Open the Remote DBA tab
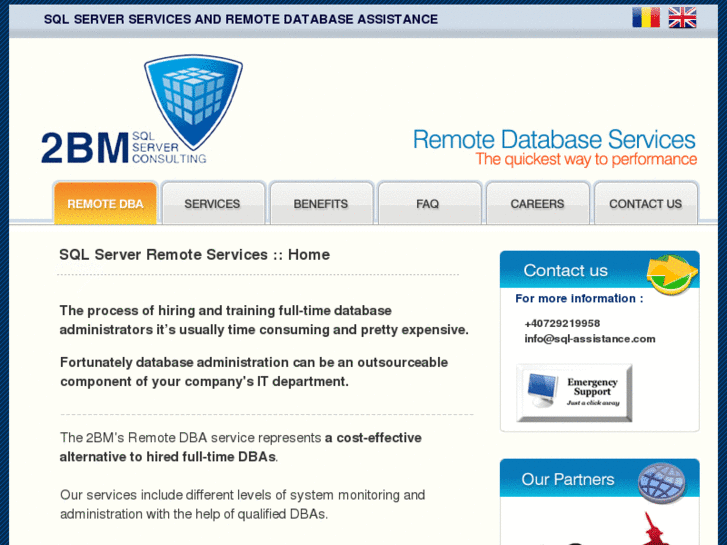The width and height of the screenshot is (727, 545). (x=105, y=203)
